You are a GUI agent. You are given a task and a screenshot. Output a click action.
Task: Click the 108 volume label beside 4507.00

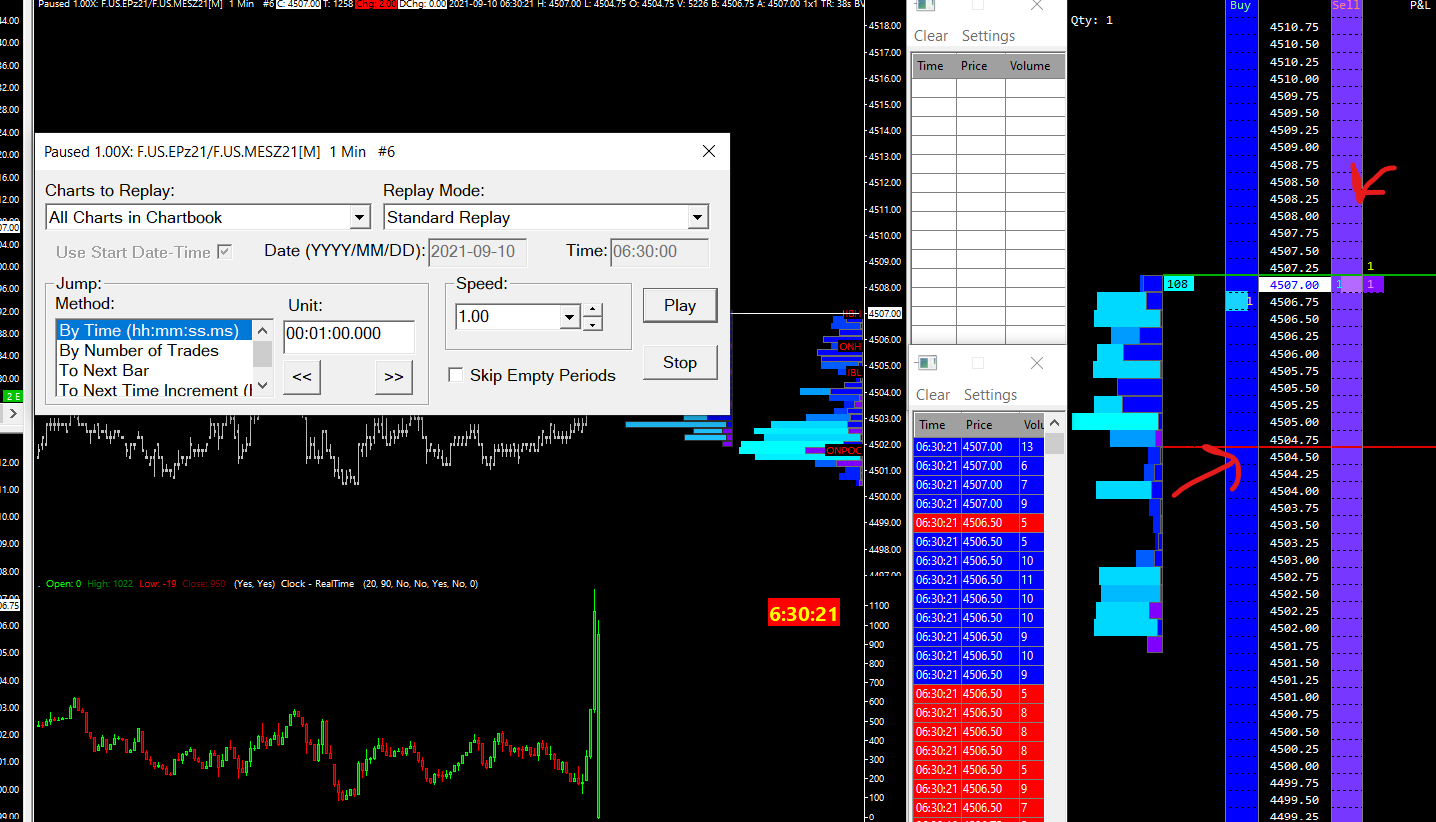1178,285
